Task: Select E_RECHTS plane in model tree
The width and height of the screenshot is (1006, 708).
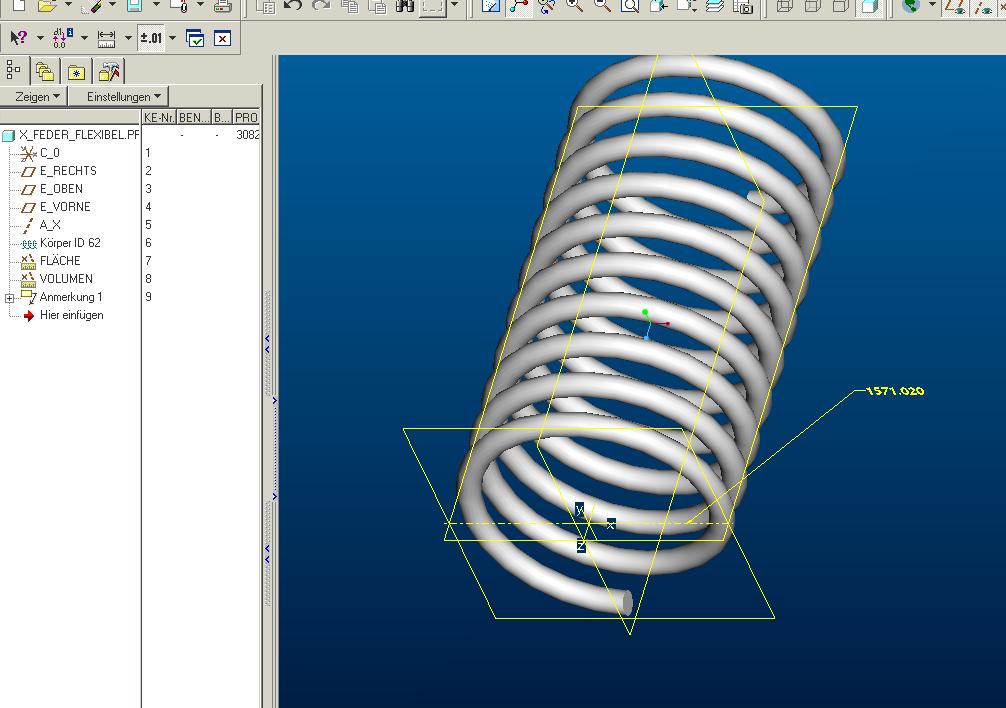Action: click(68, 171)
